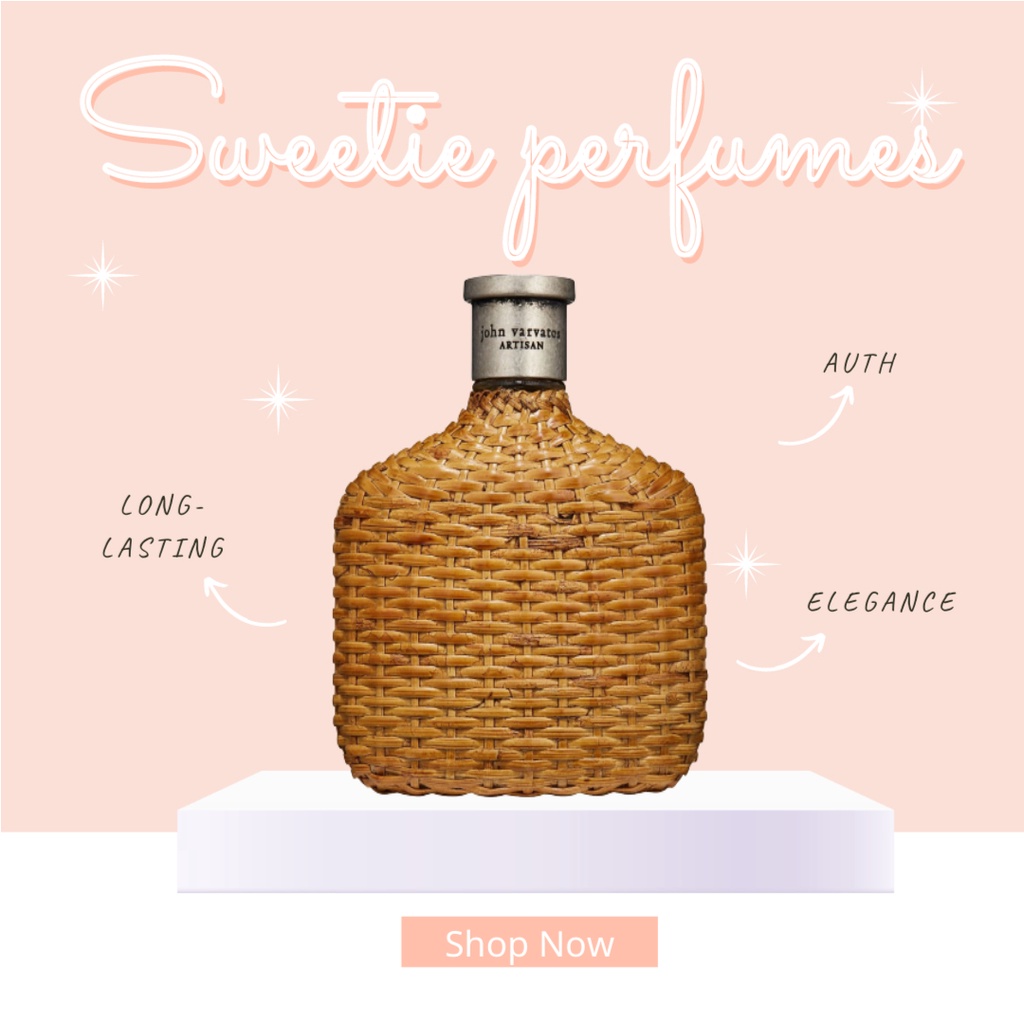Click the john varvatos ARTISAN label

pos(520,338)
